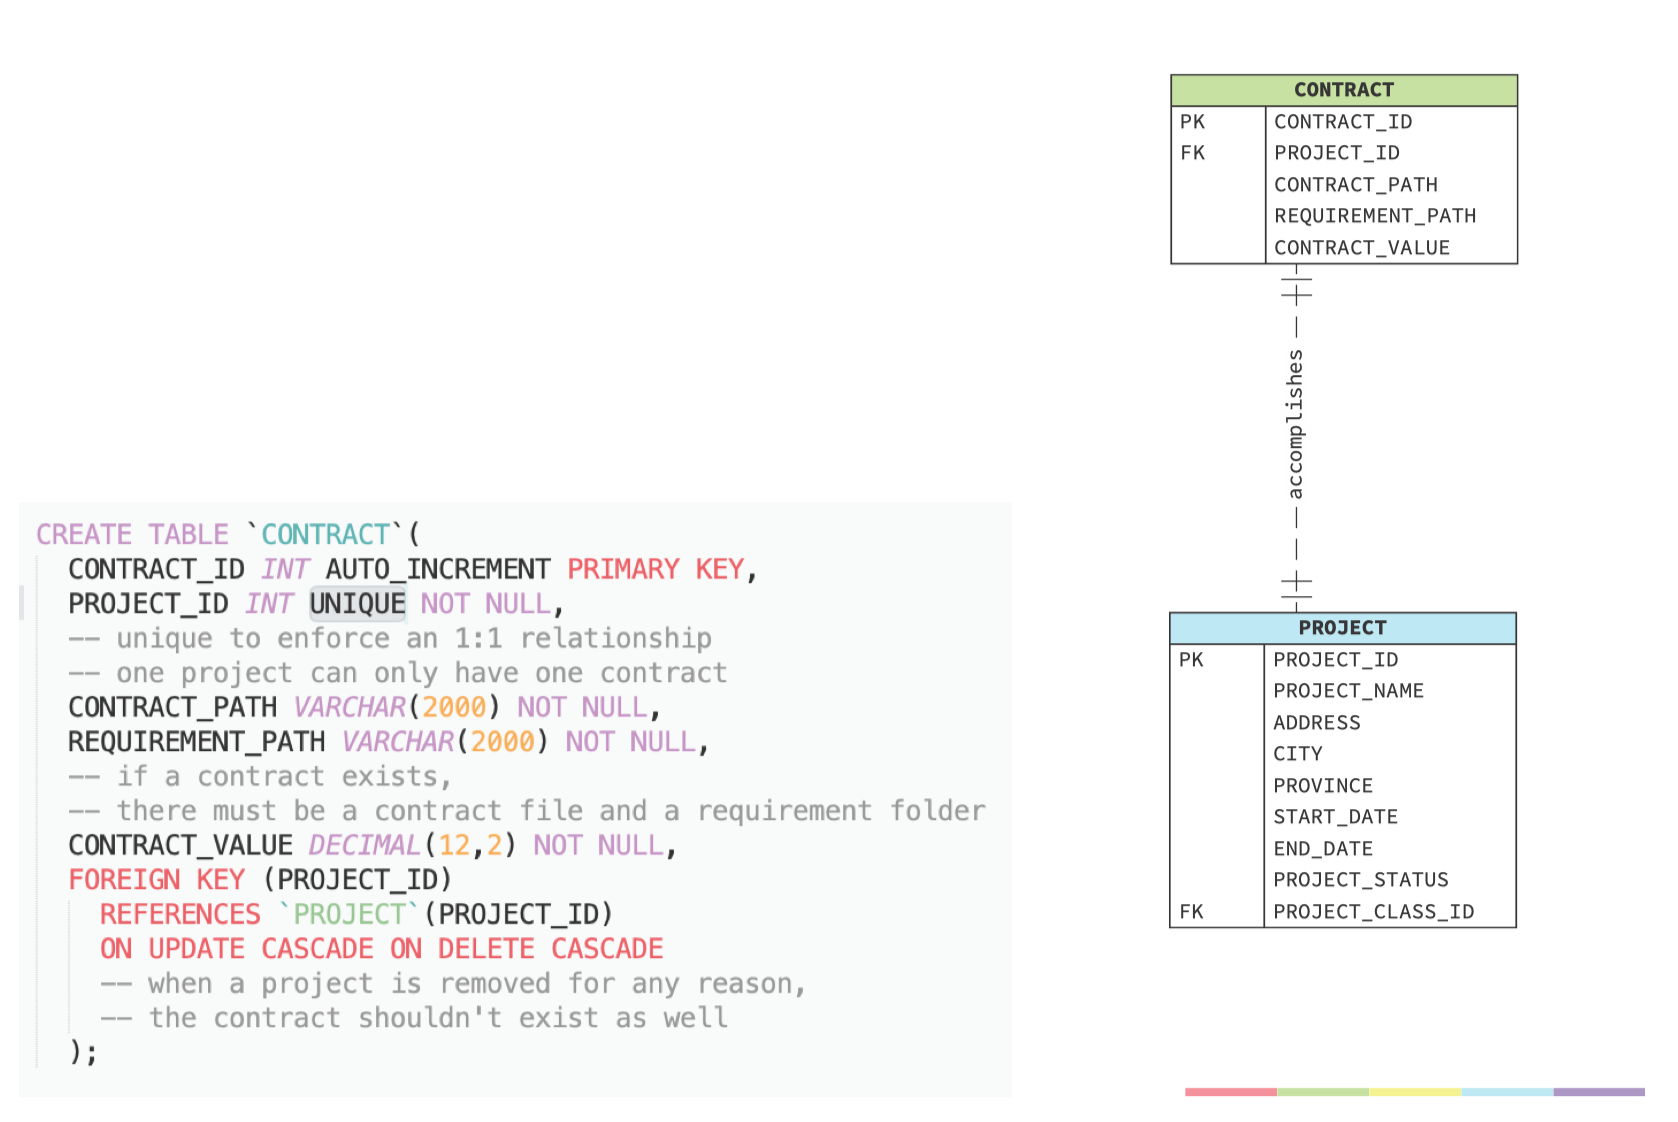Click the REFERENCES keyword in the code
Image resolution: width=1678 pixels, height=1122 pixels.
click(180, 915)
